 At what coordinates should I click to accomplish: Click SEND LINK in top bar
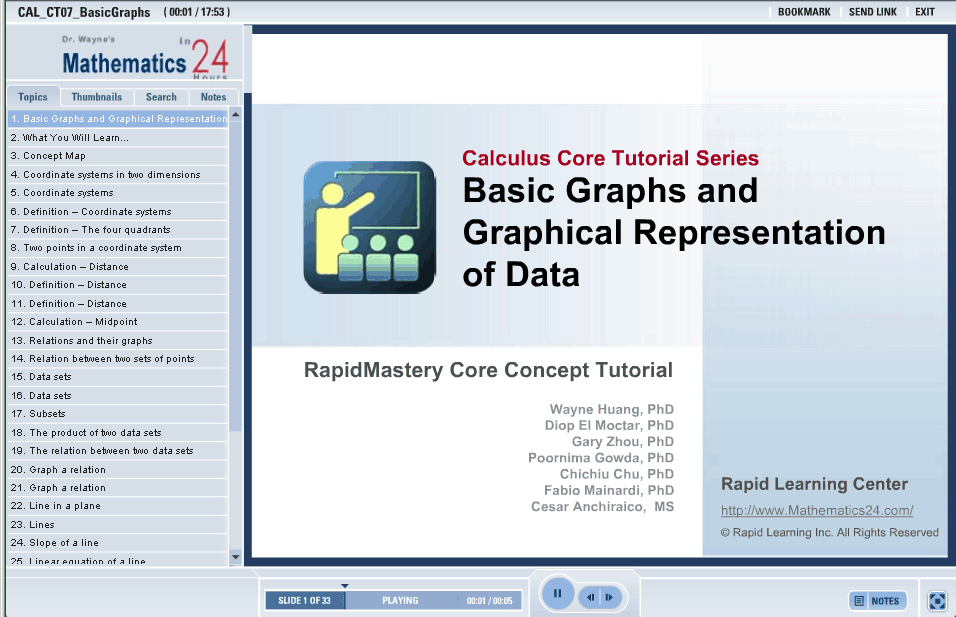(x=872, y=12)
